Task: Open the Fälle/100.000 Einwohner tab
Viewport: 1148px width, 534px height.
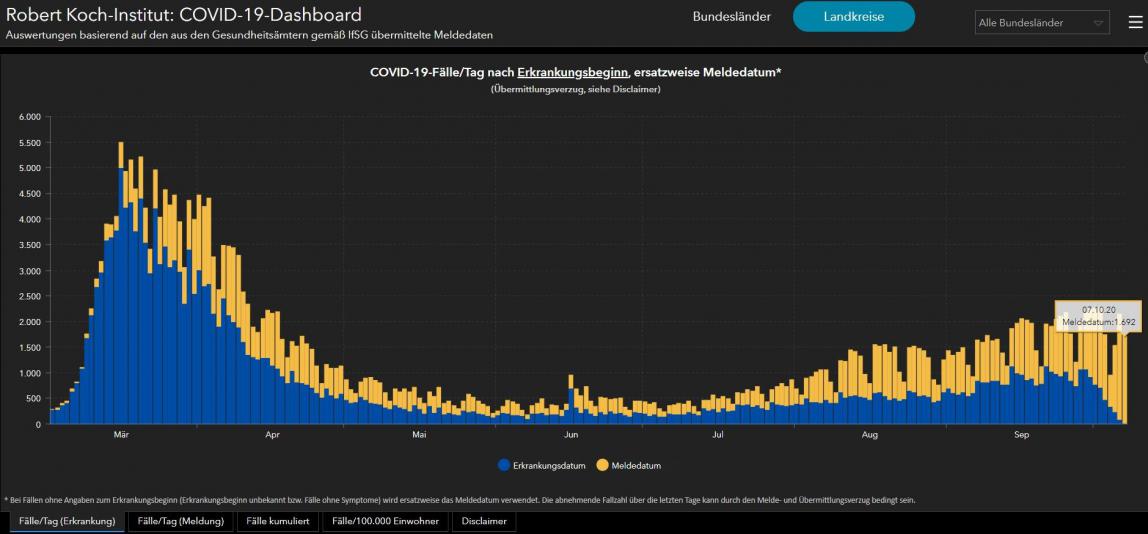Action: pyautogui.click(x=385, y=521)
